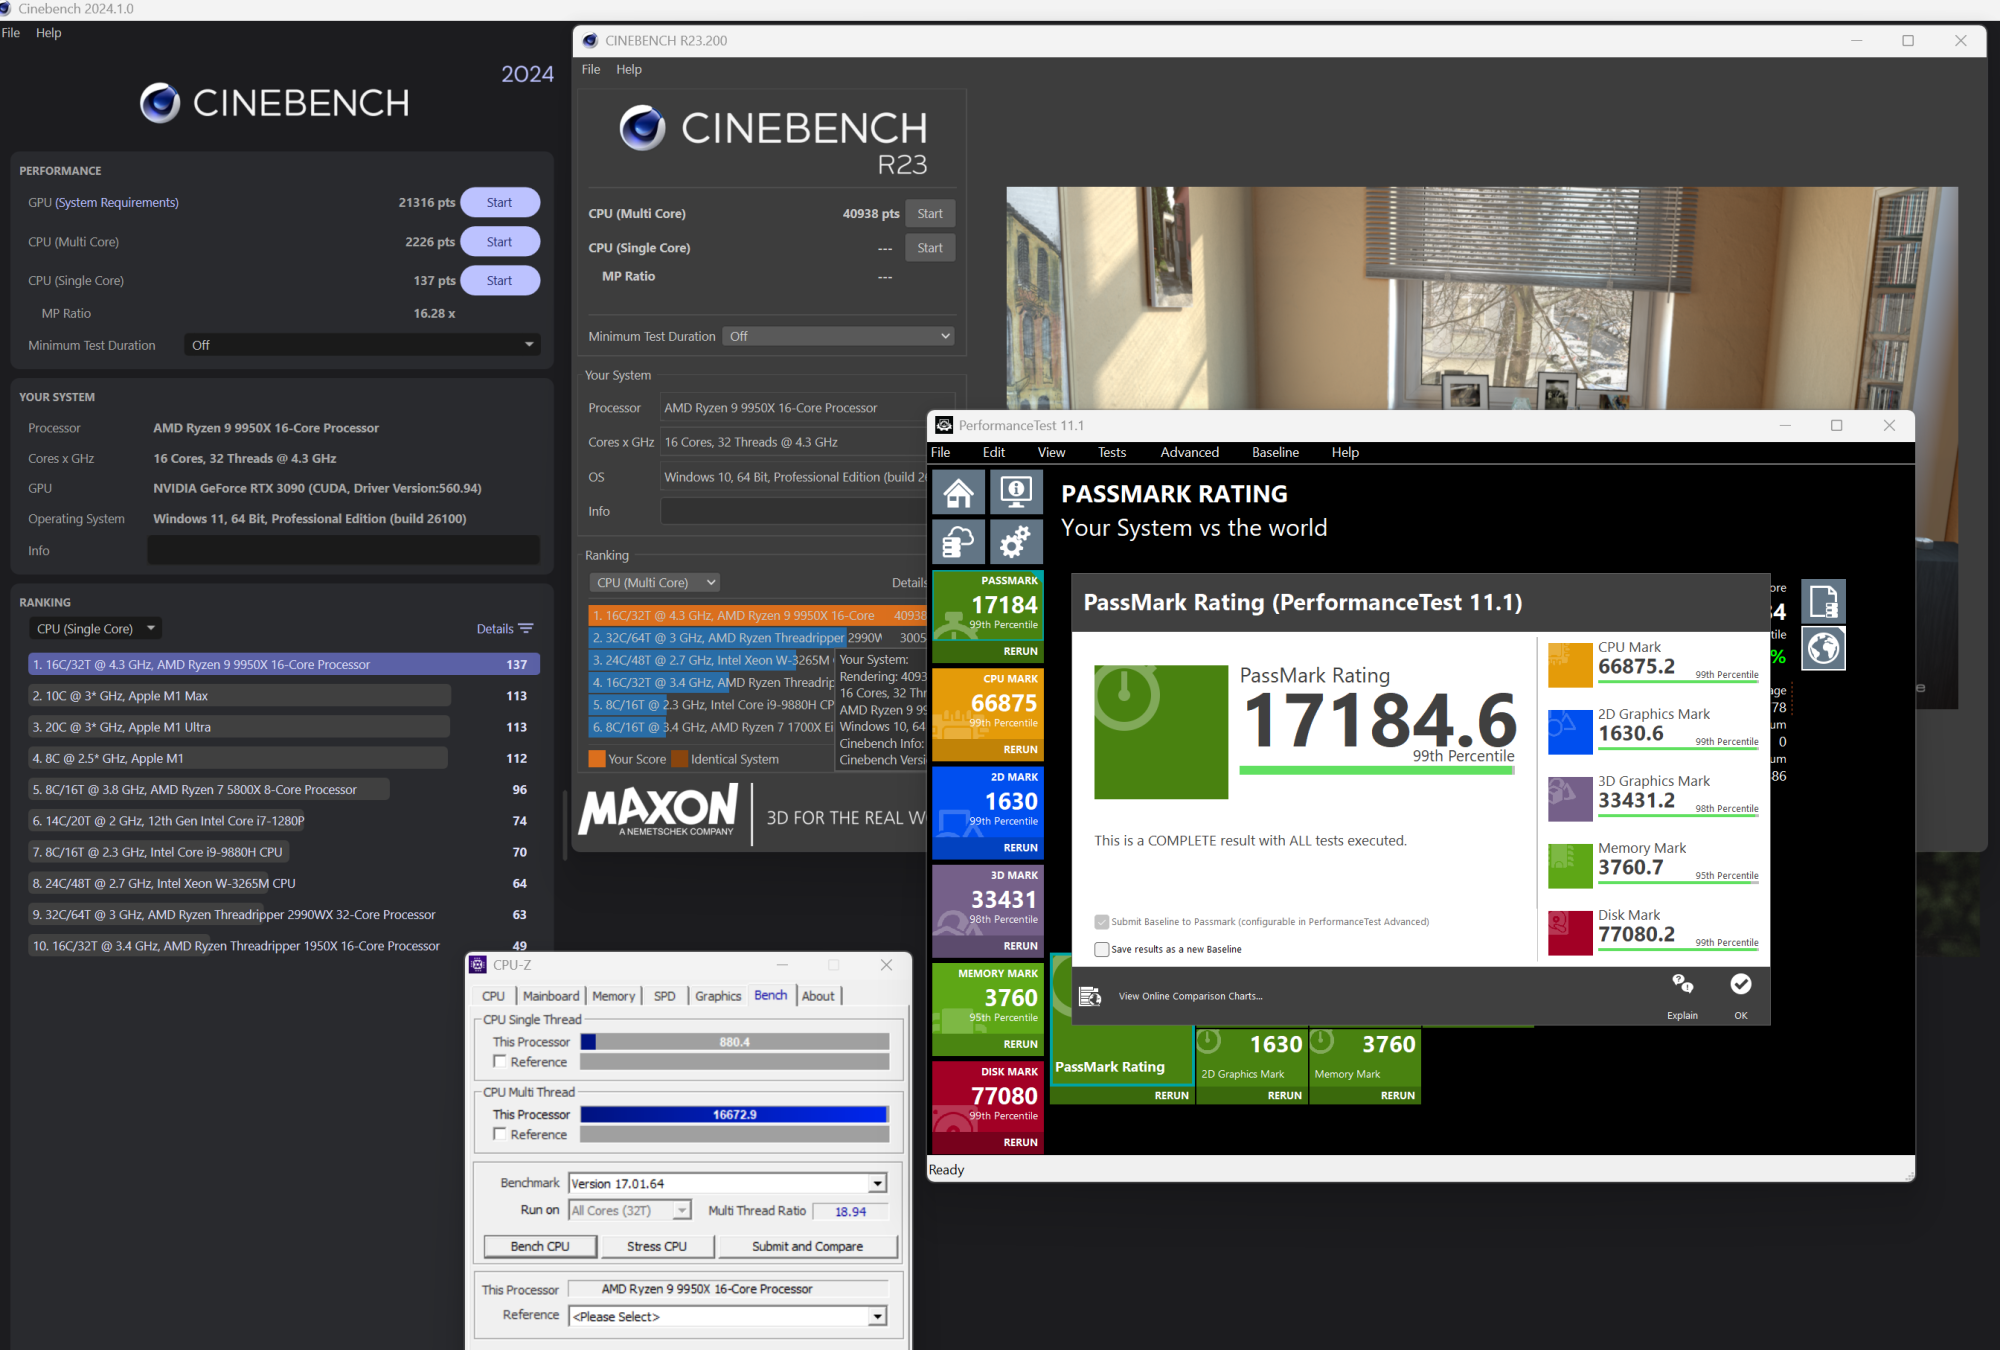Click RERUN under the sidebar 3D MARK tile

[x=1021, y=946]
